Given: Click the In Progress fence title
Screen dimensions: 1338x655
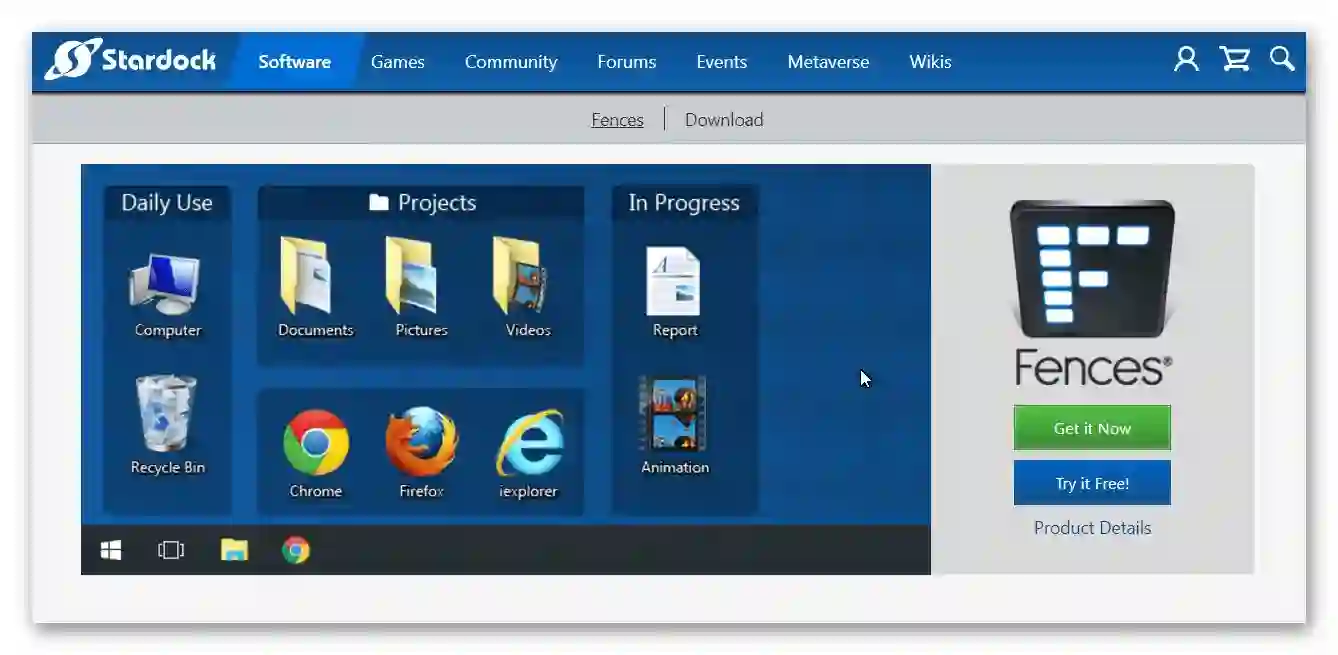Looking at the screenshot, I should [684, 203].
